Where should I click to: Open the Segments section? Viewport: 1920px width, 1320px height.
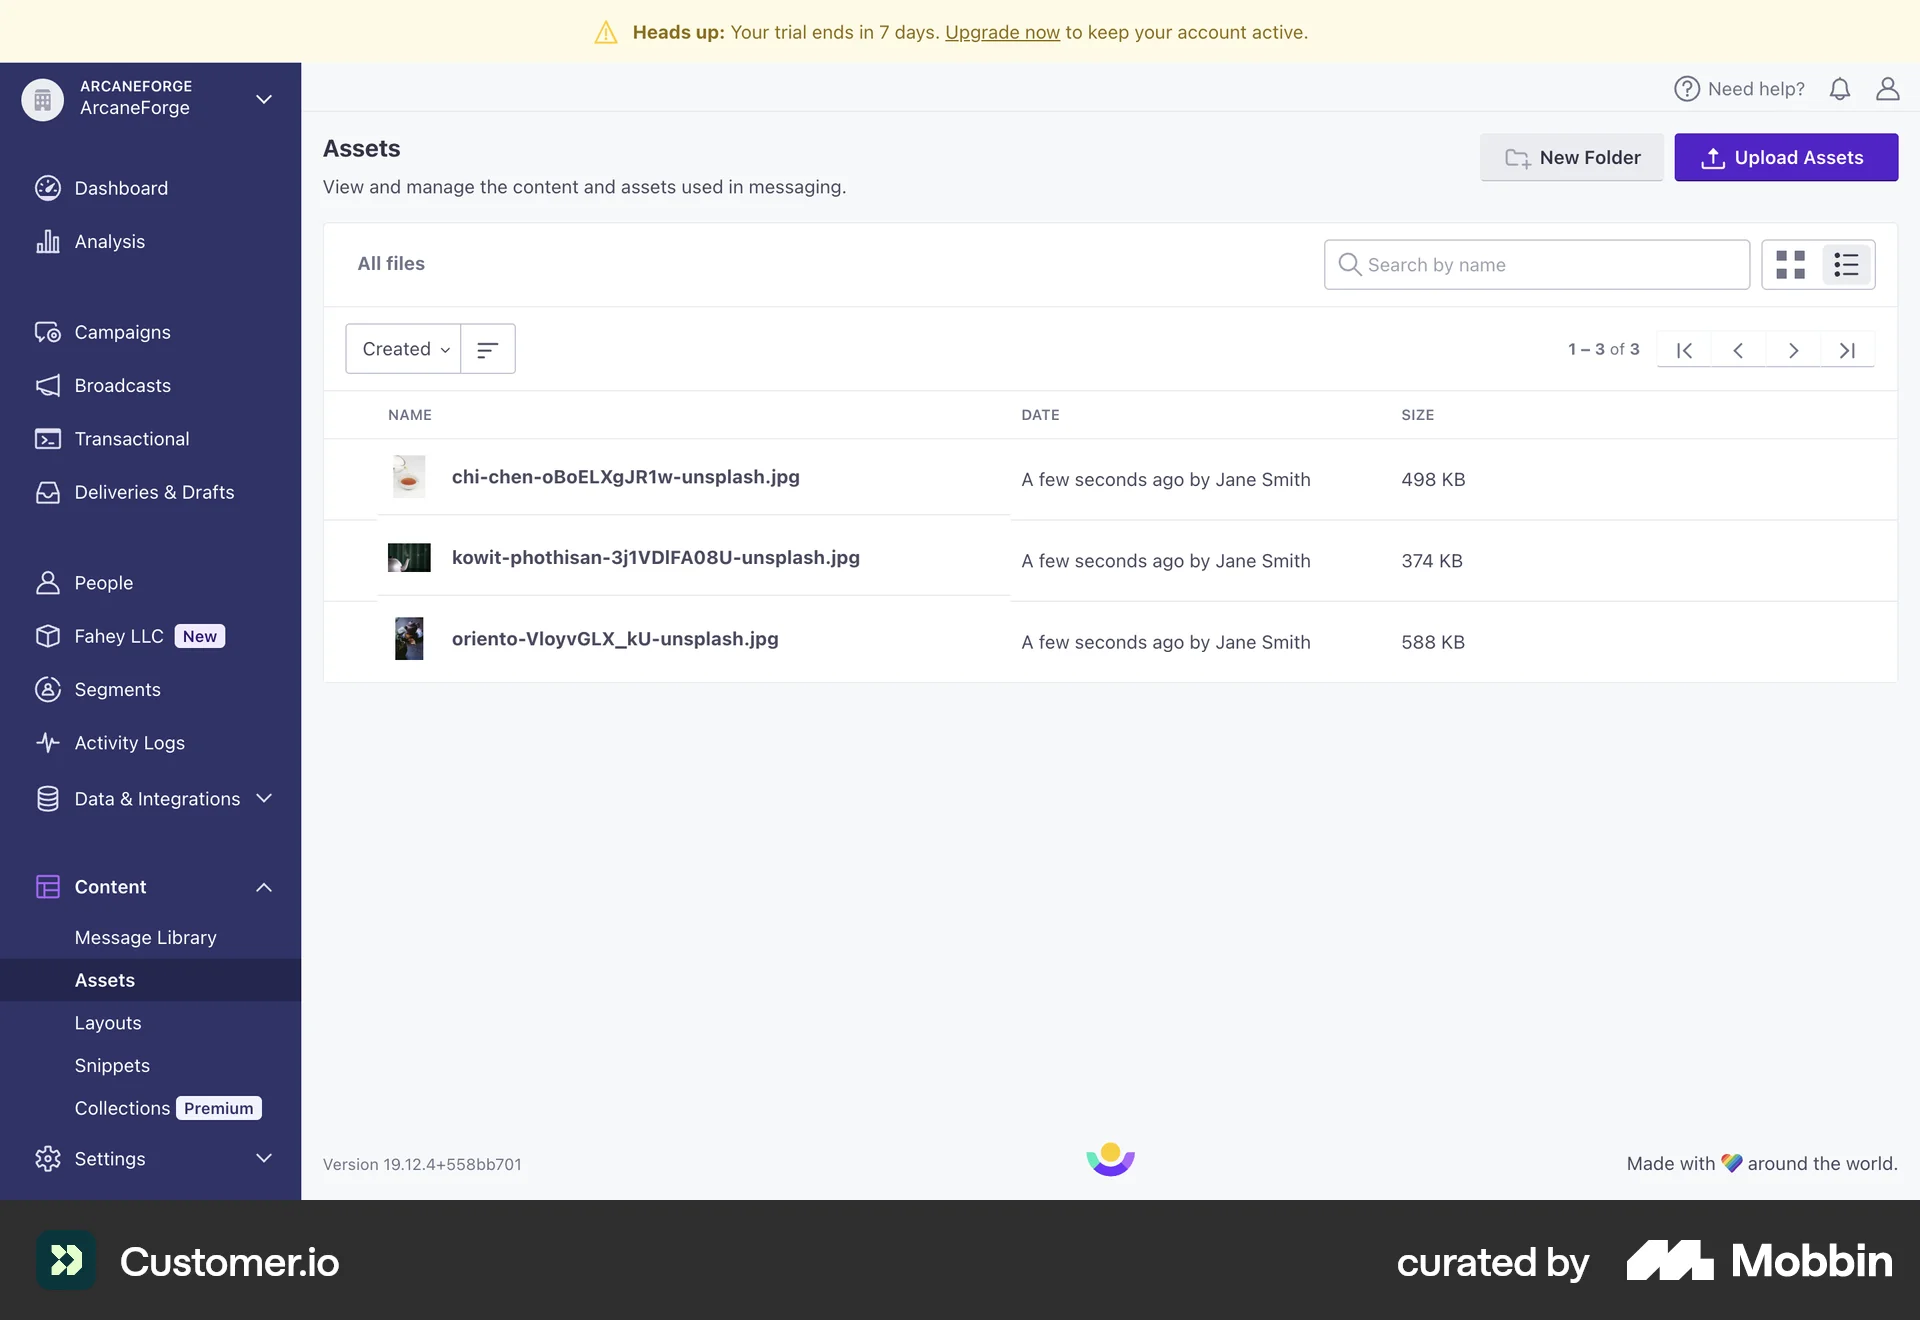tap(117, 689)
